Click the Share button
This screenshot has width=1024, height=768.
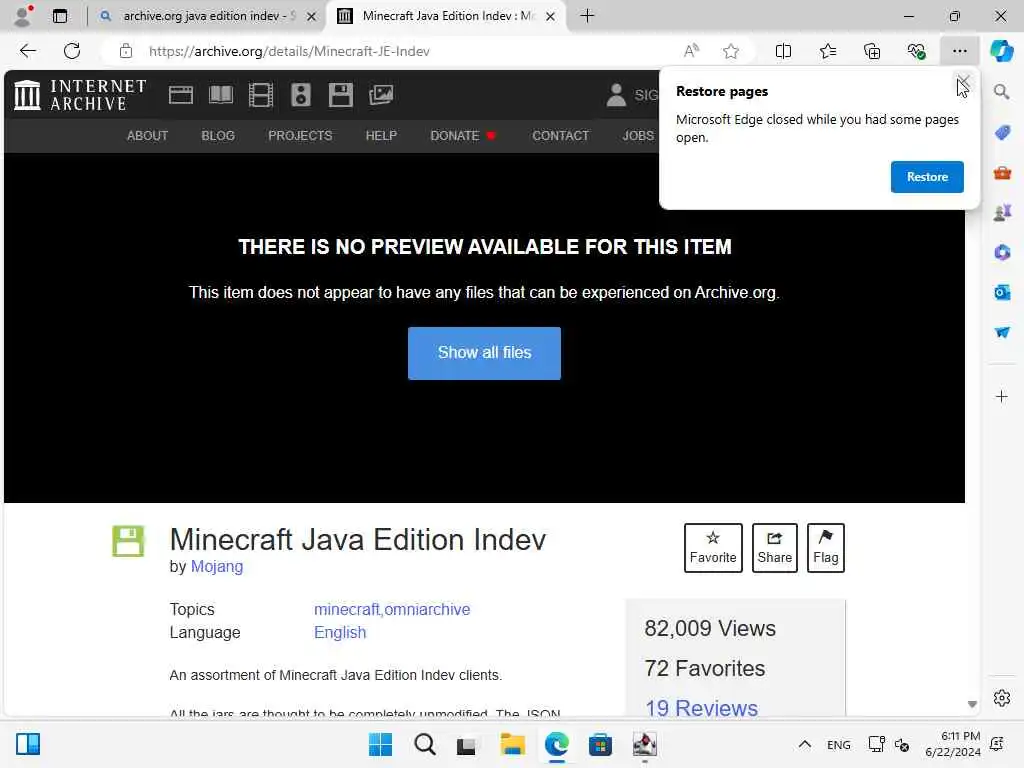coord(775,548)
